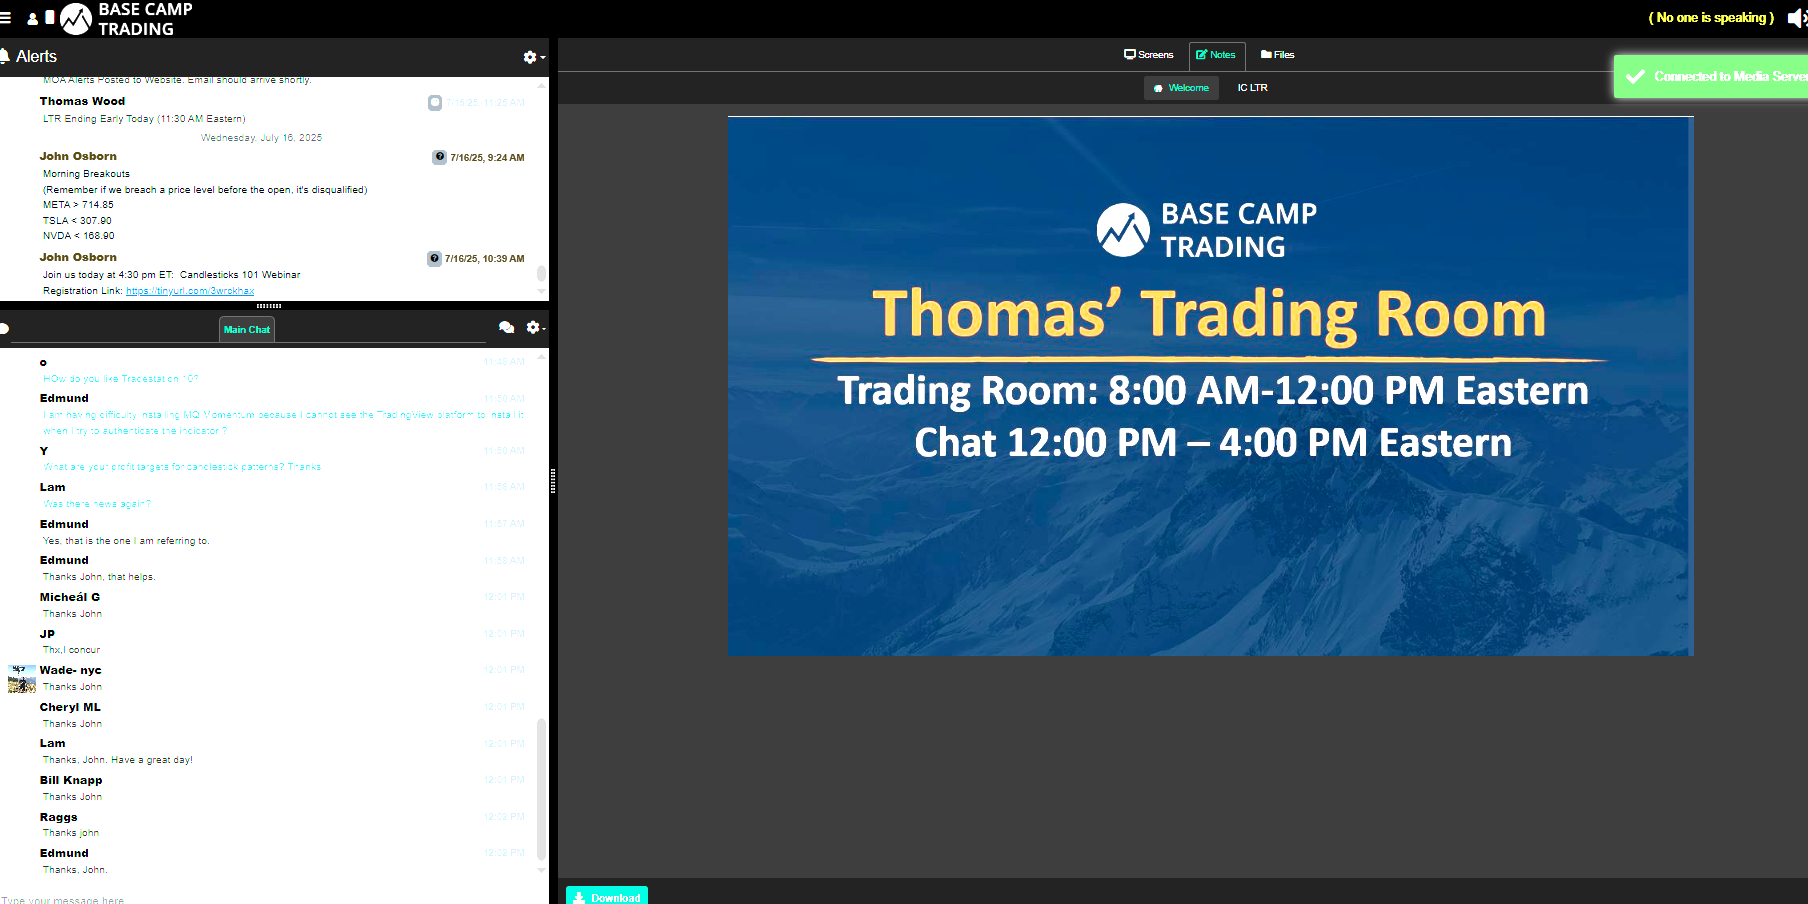This screenshot has height=904, width=1808.
Task: Click the Alerts panel scrollbar thumb
Action: click(541, 273)
